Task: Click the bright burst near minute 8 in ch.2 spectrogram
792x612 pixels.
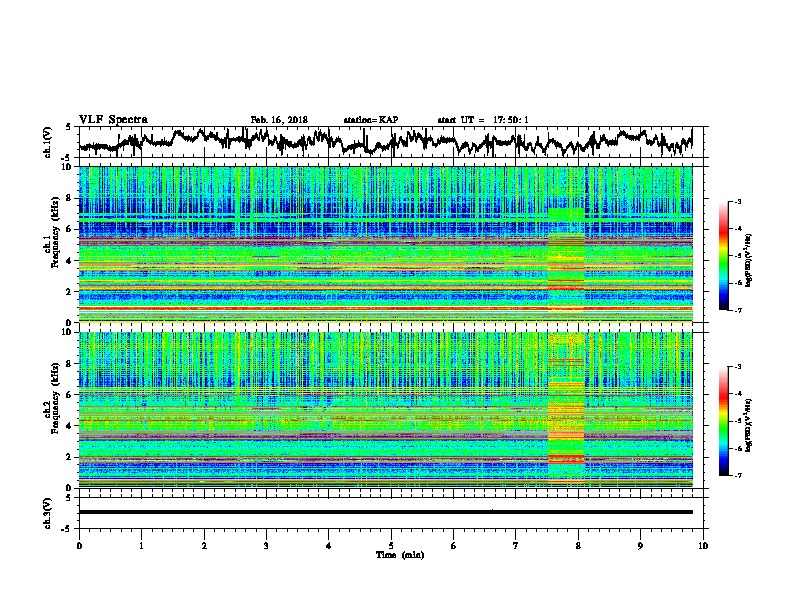Action: pyautogui.click(x=566, y=410)
